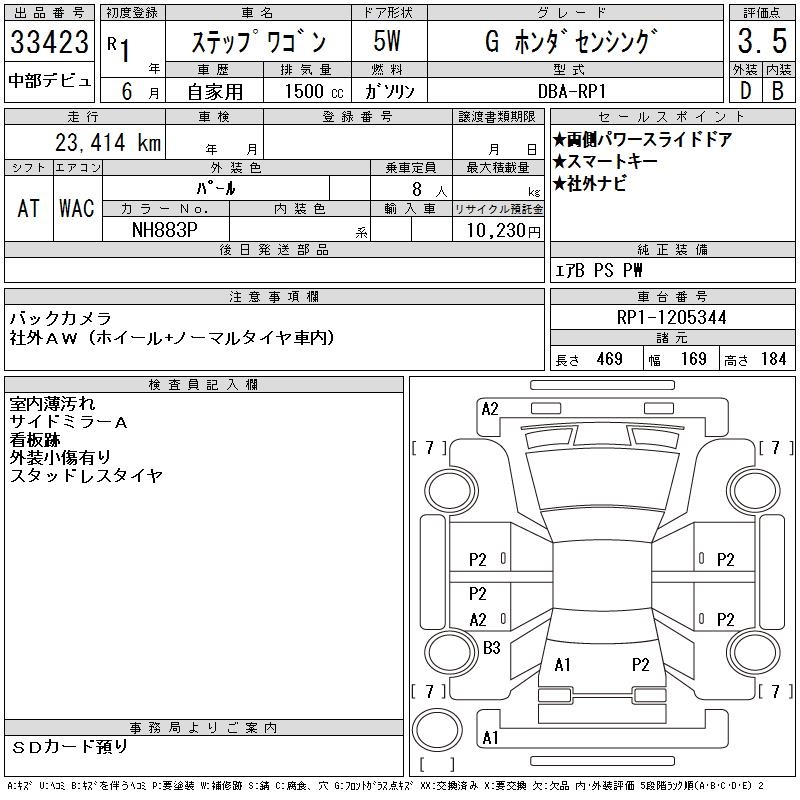Select the リサイクル預託金 header
This screenshot has height=800, width=800.
coord(498,209)
